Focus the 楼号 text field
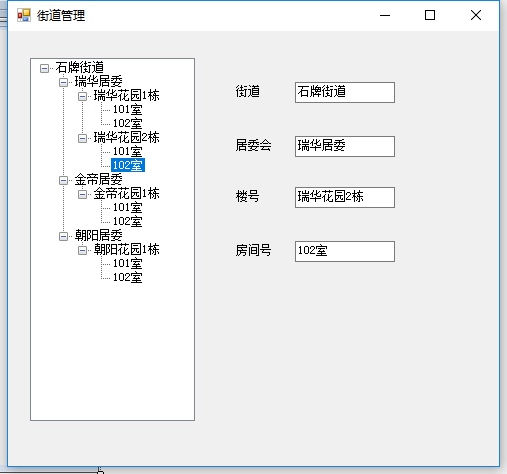 point(345,197)
